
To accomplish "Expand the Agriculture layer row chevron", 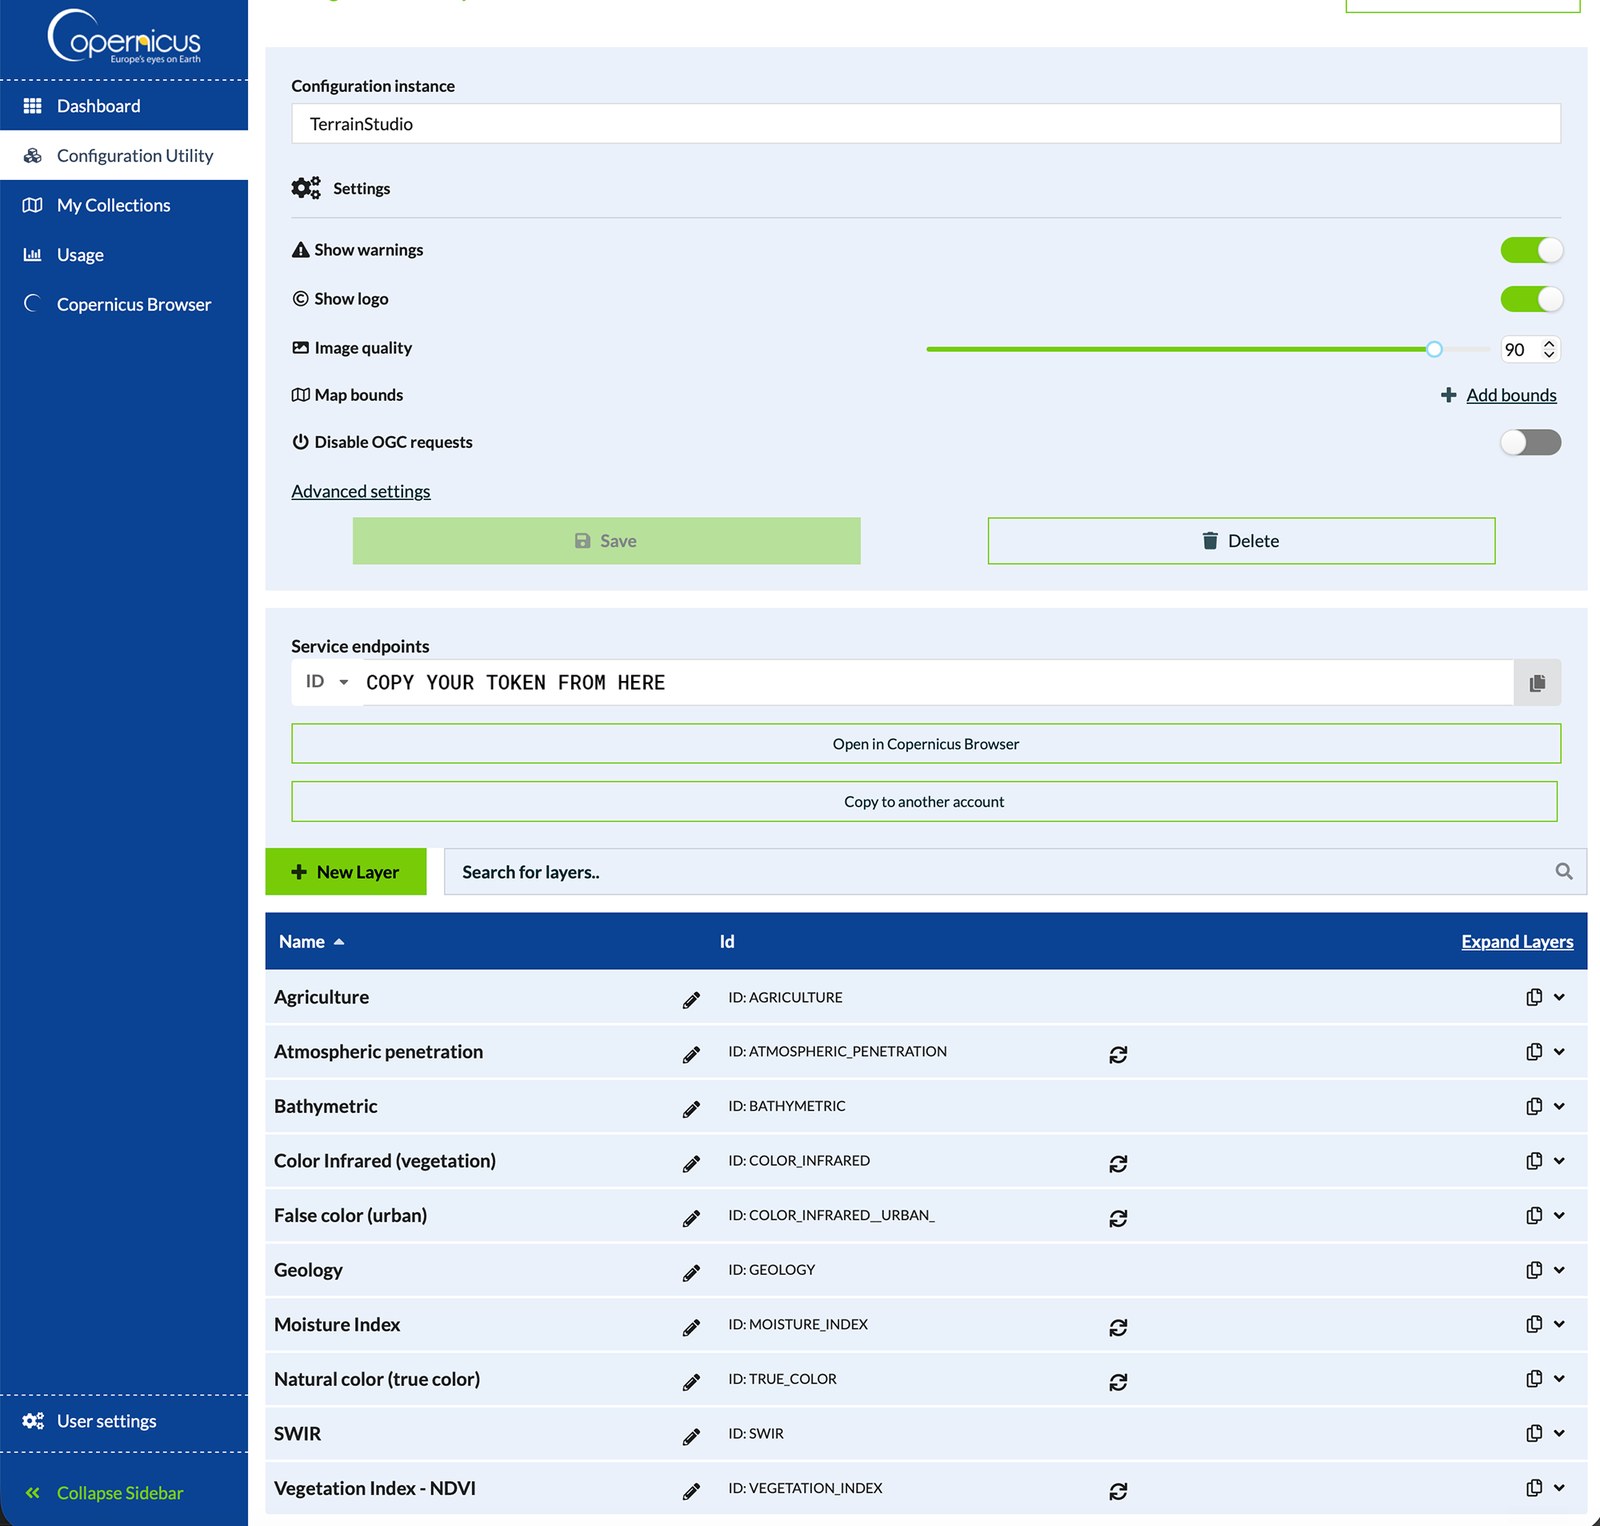I will pos(1560,997).
